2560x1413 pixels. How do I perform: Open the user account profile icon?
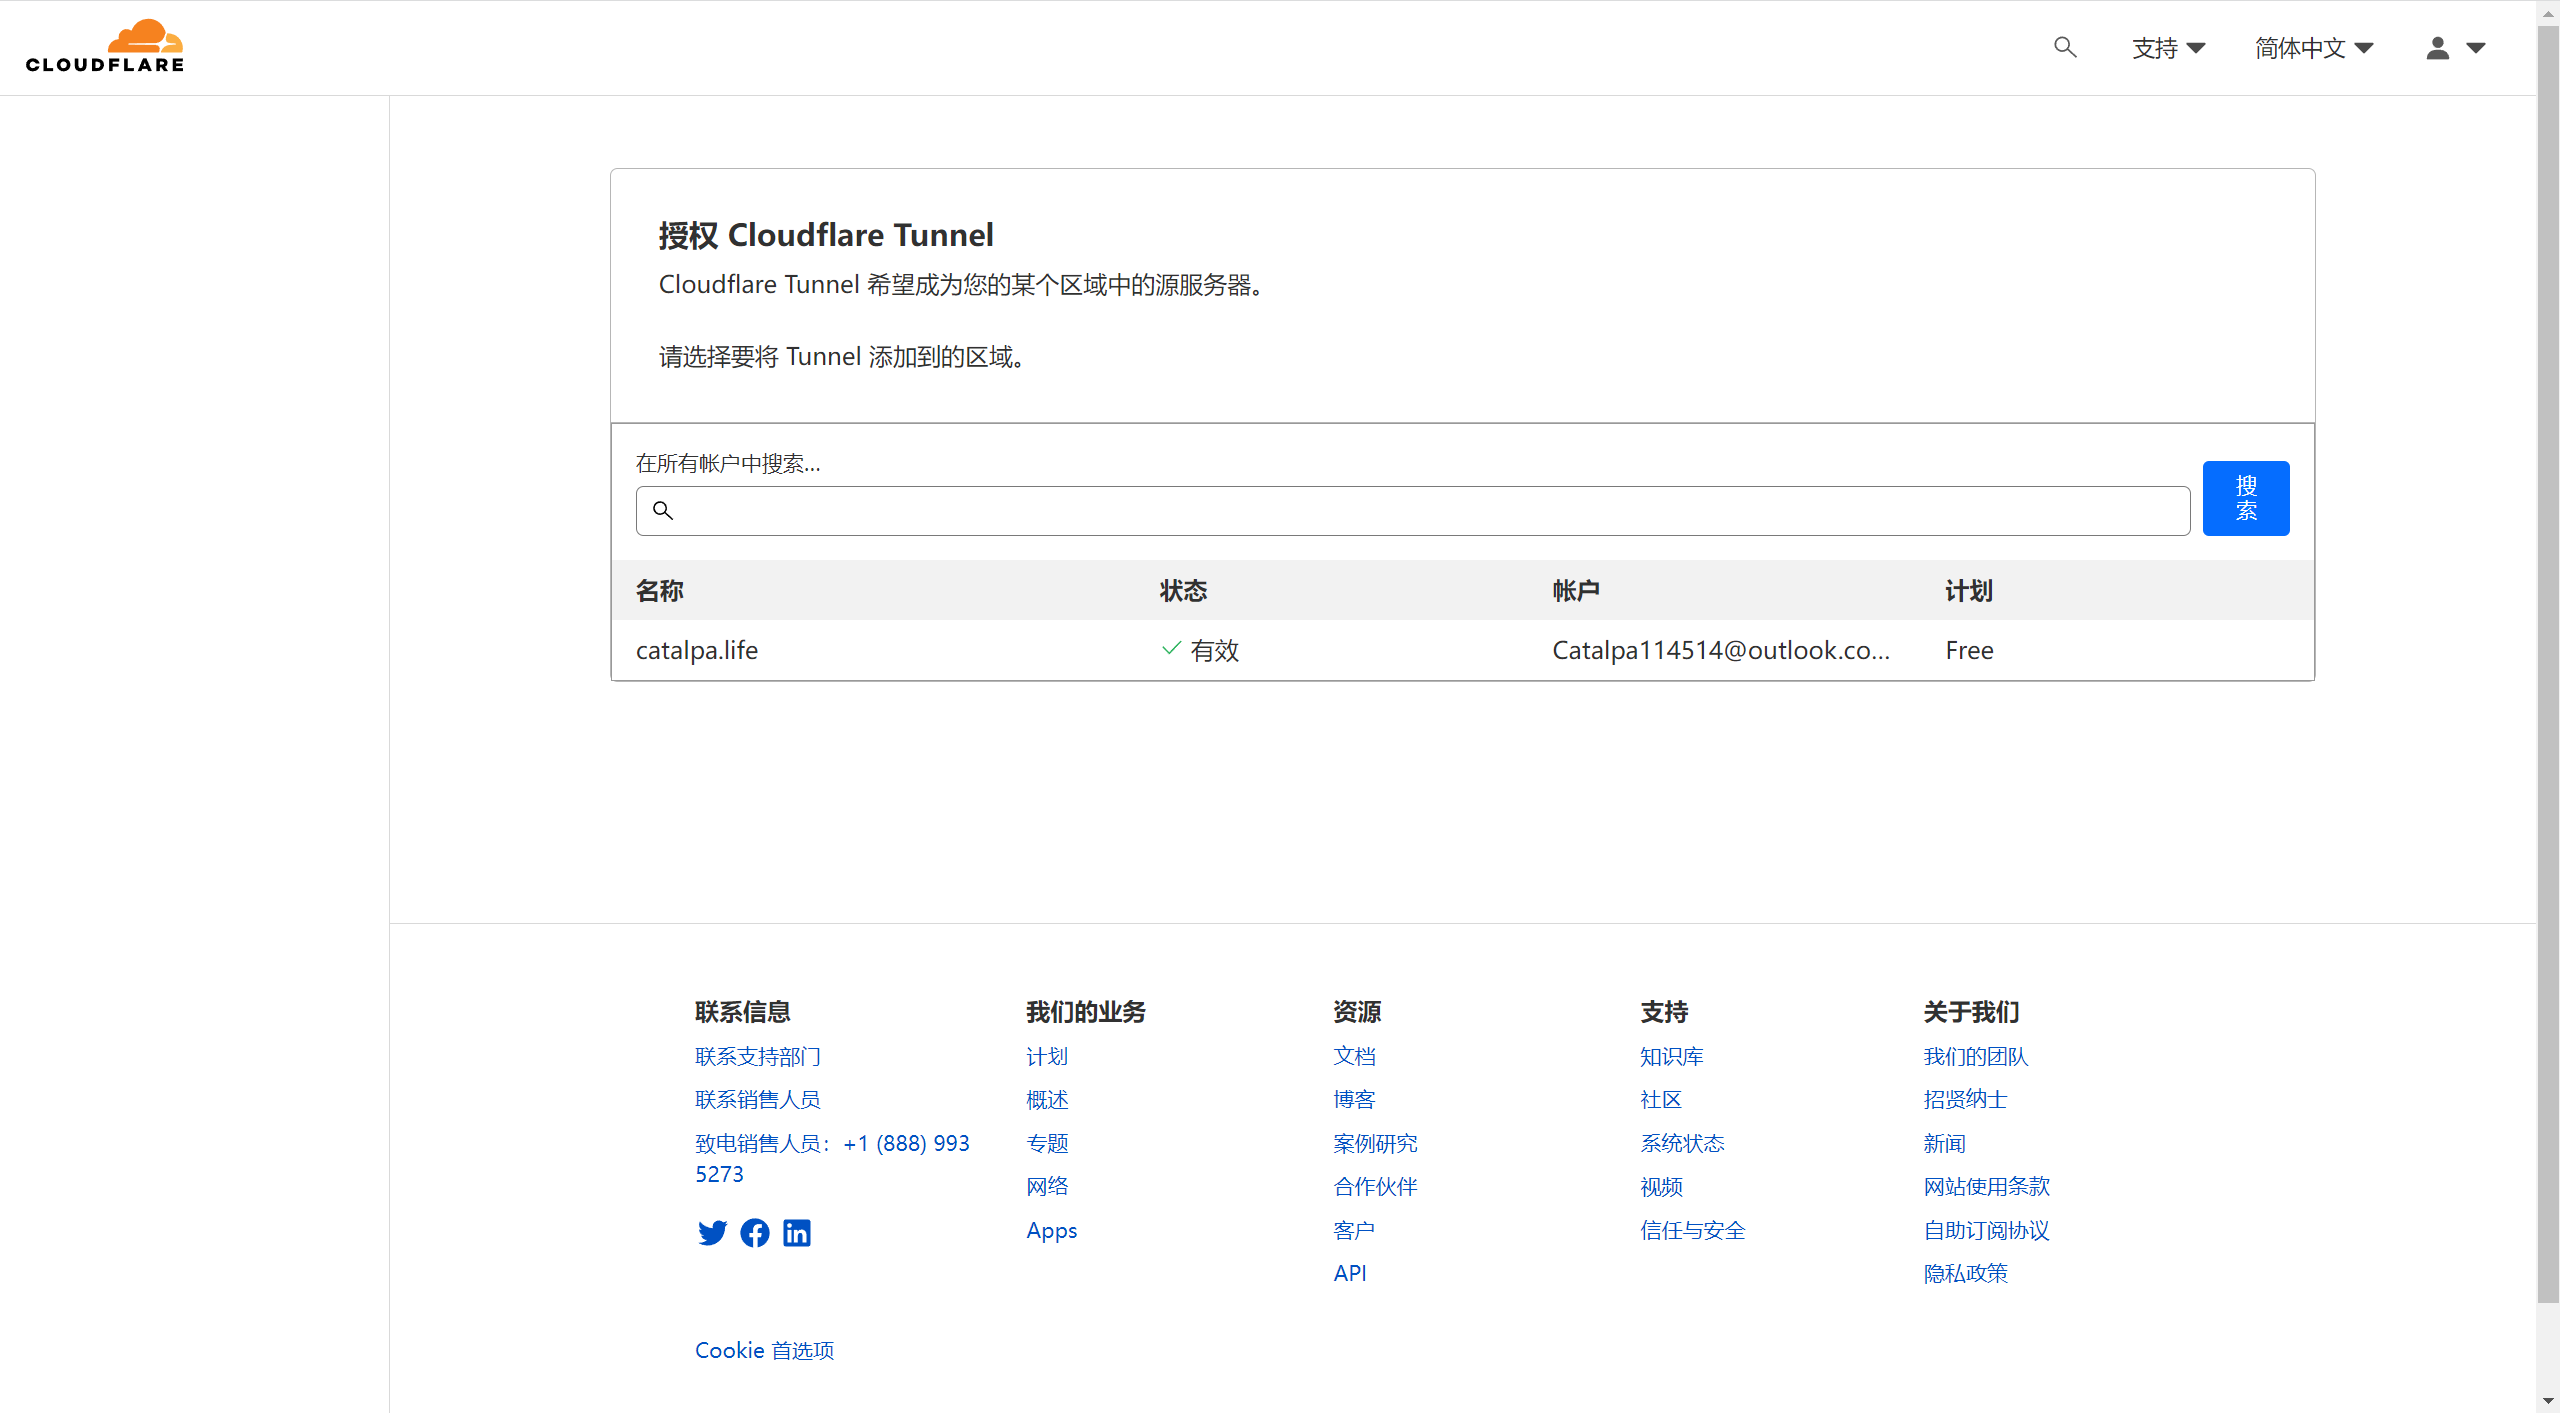2438,48
